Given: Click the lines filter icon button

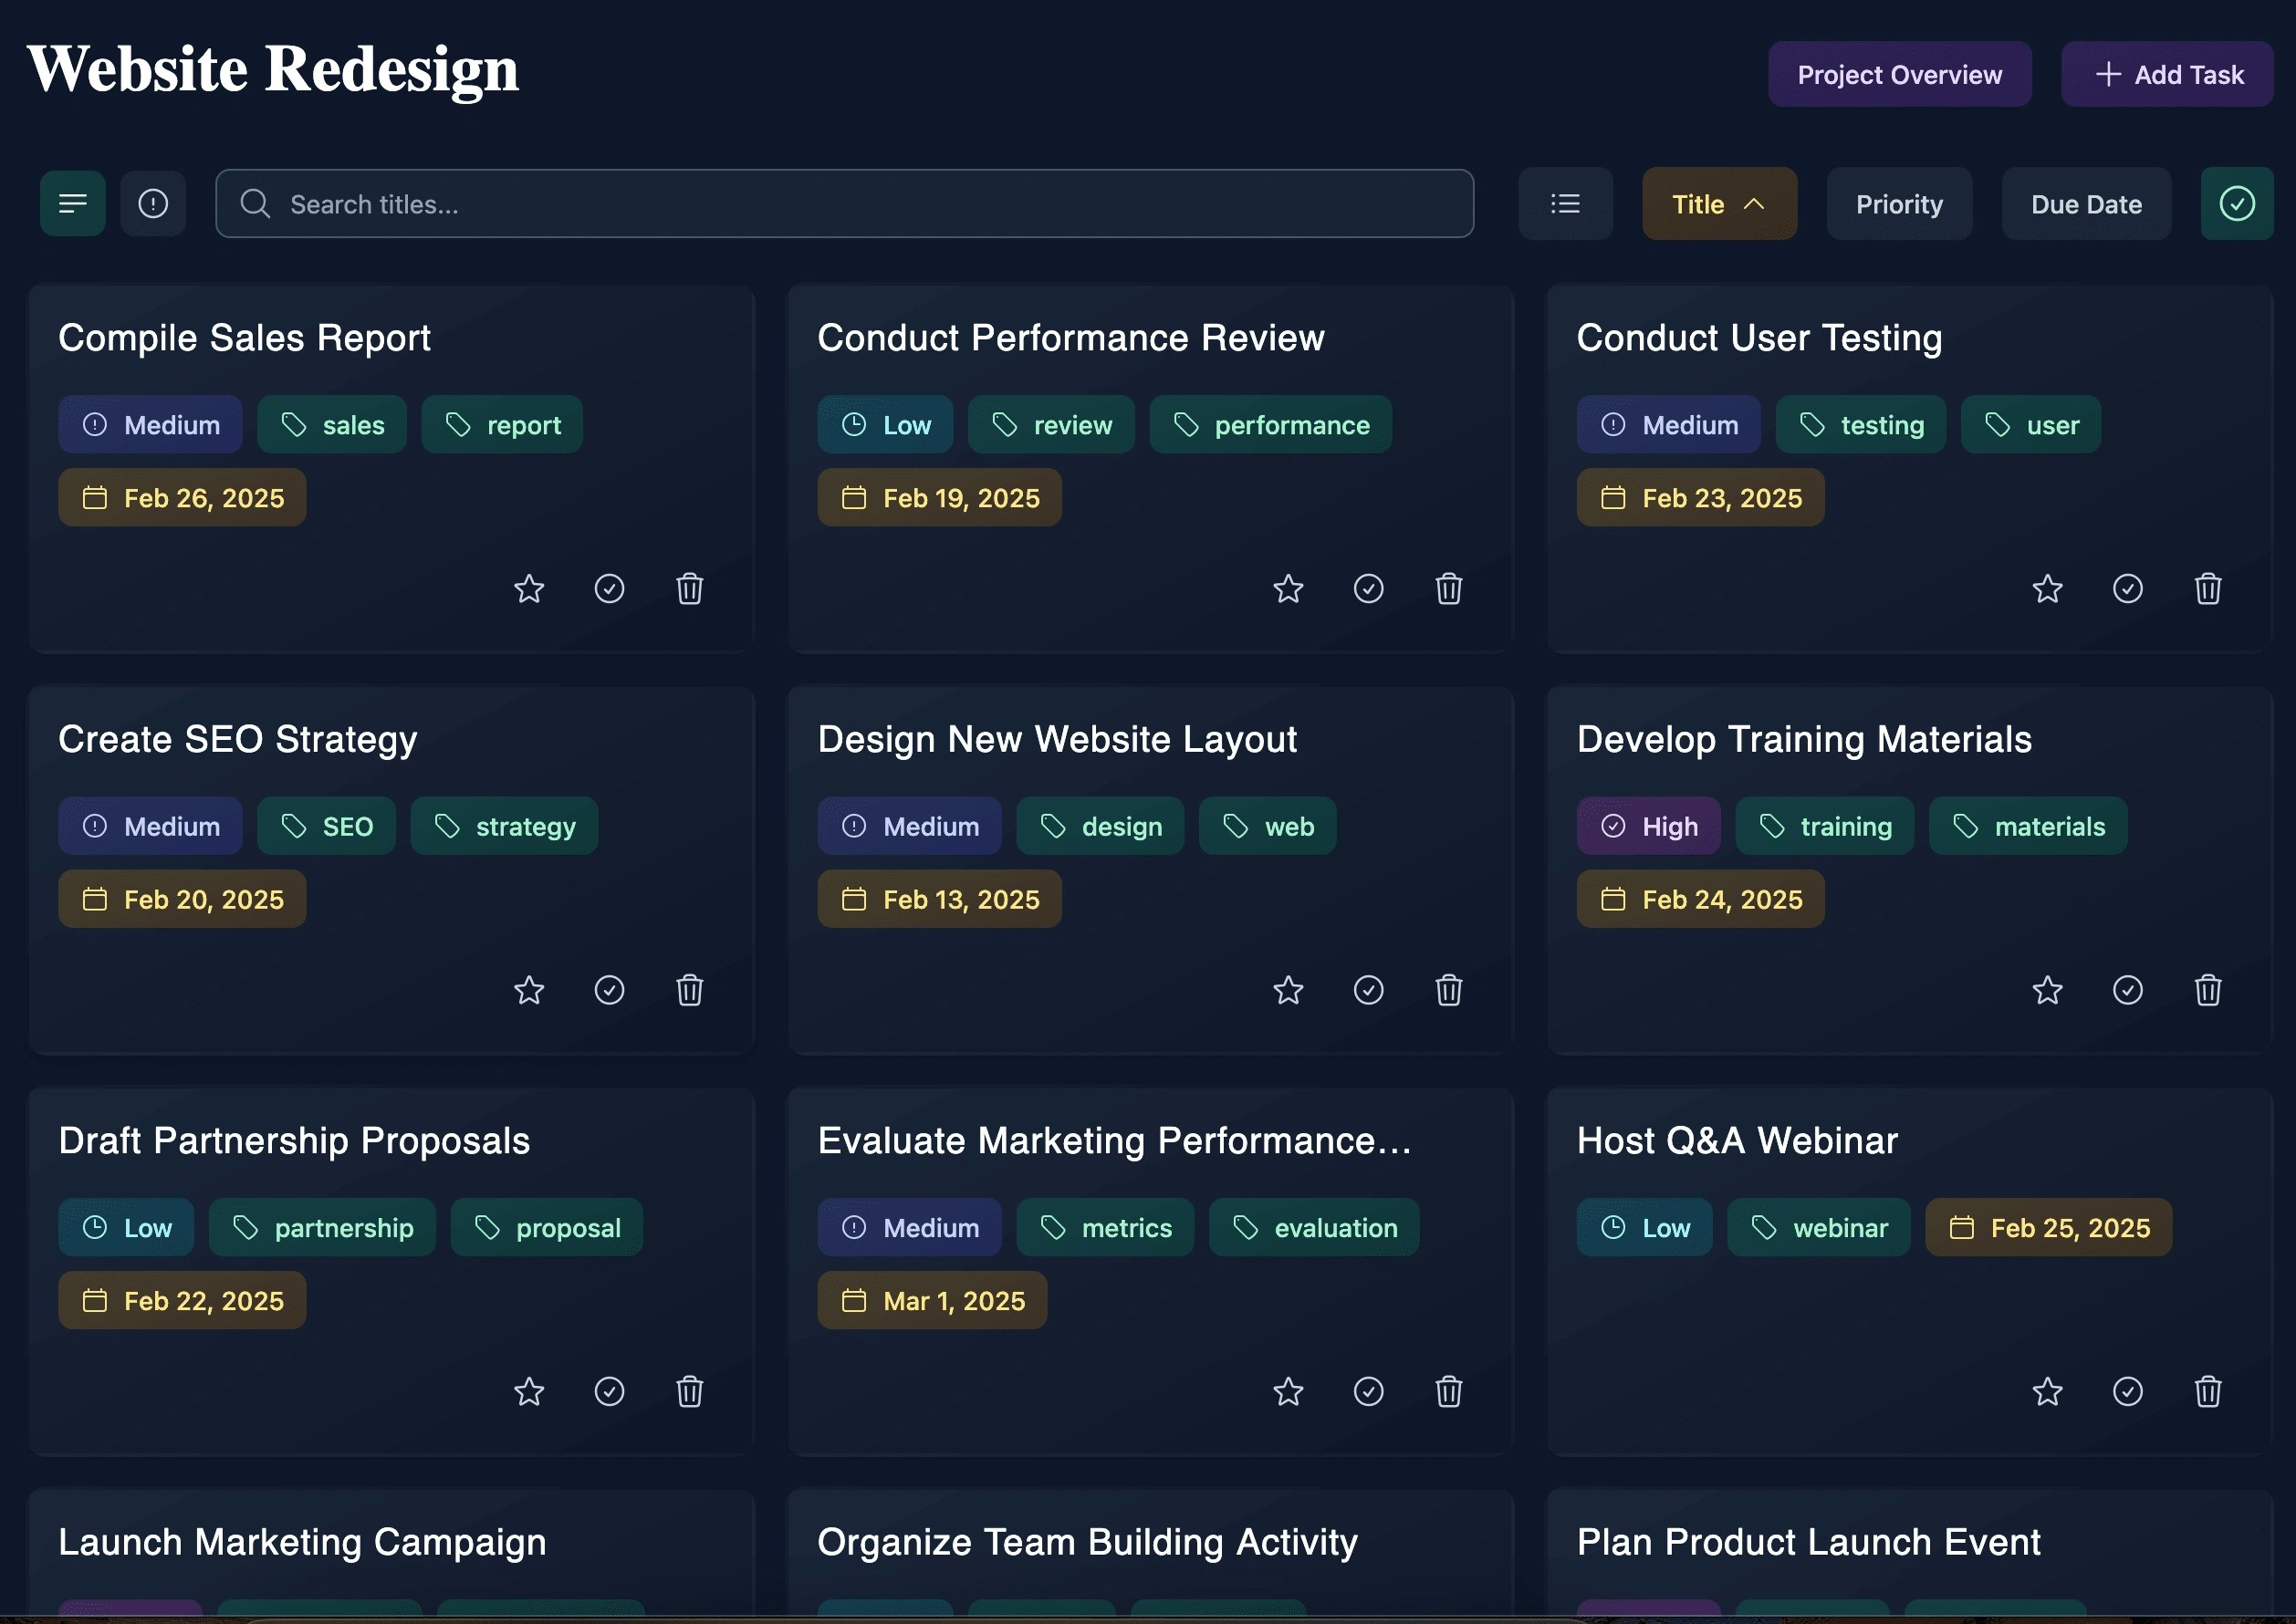Looking at the screenshot, I should pos(72,204).
